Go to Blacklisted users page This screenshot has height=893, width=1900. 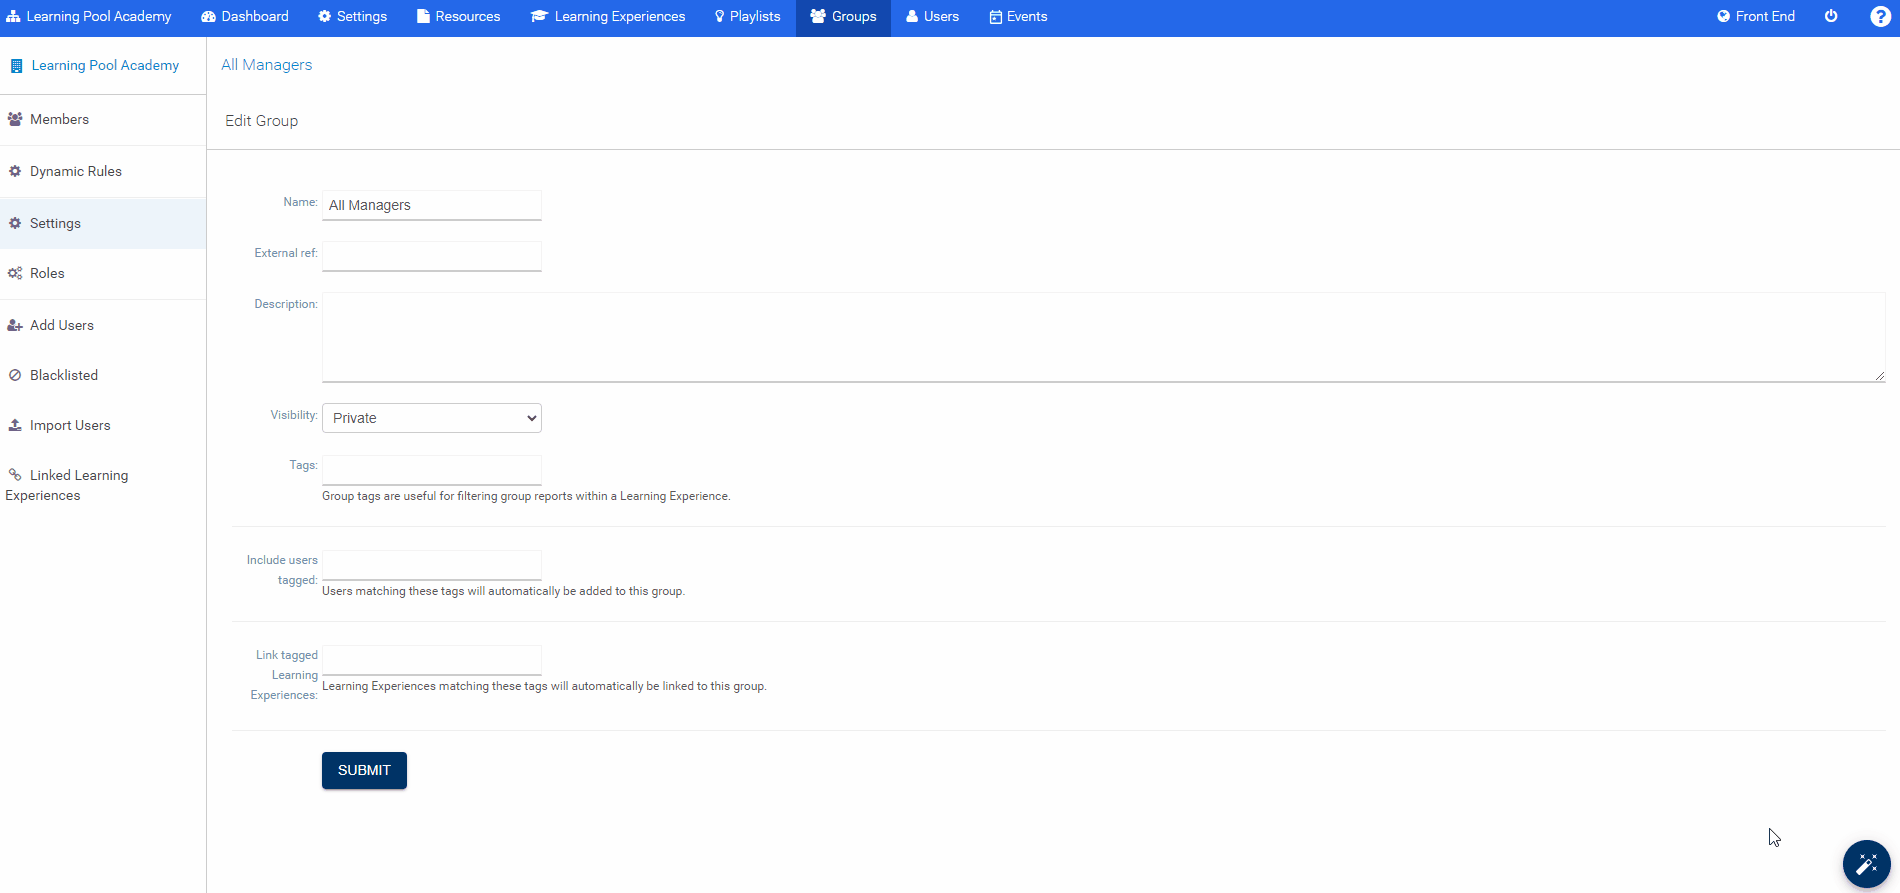63,375
